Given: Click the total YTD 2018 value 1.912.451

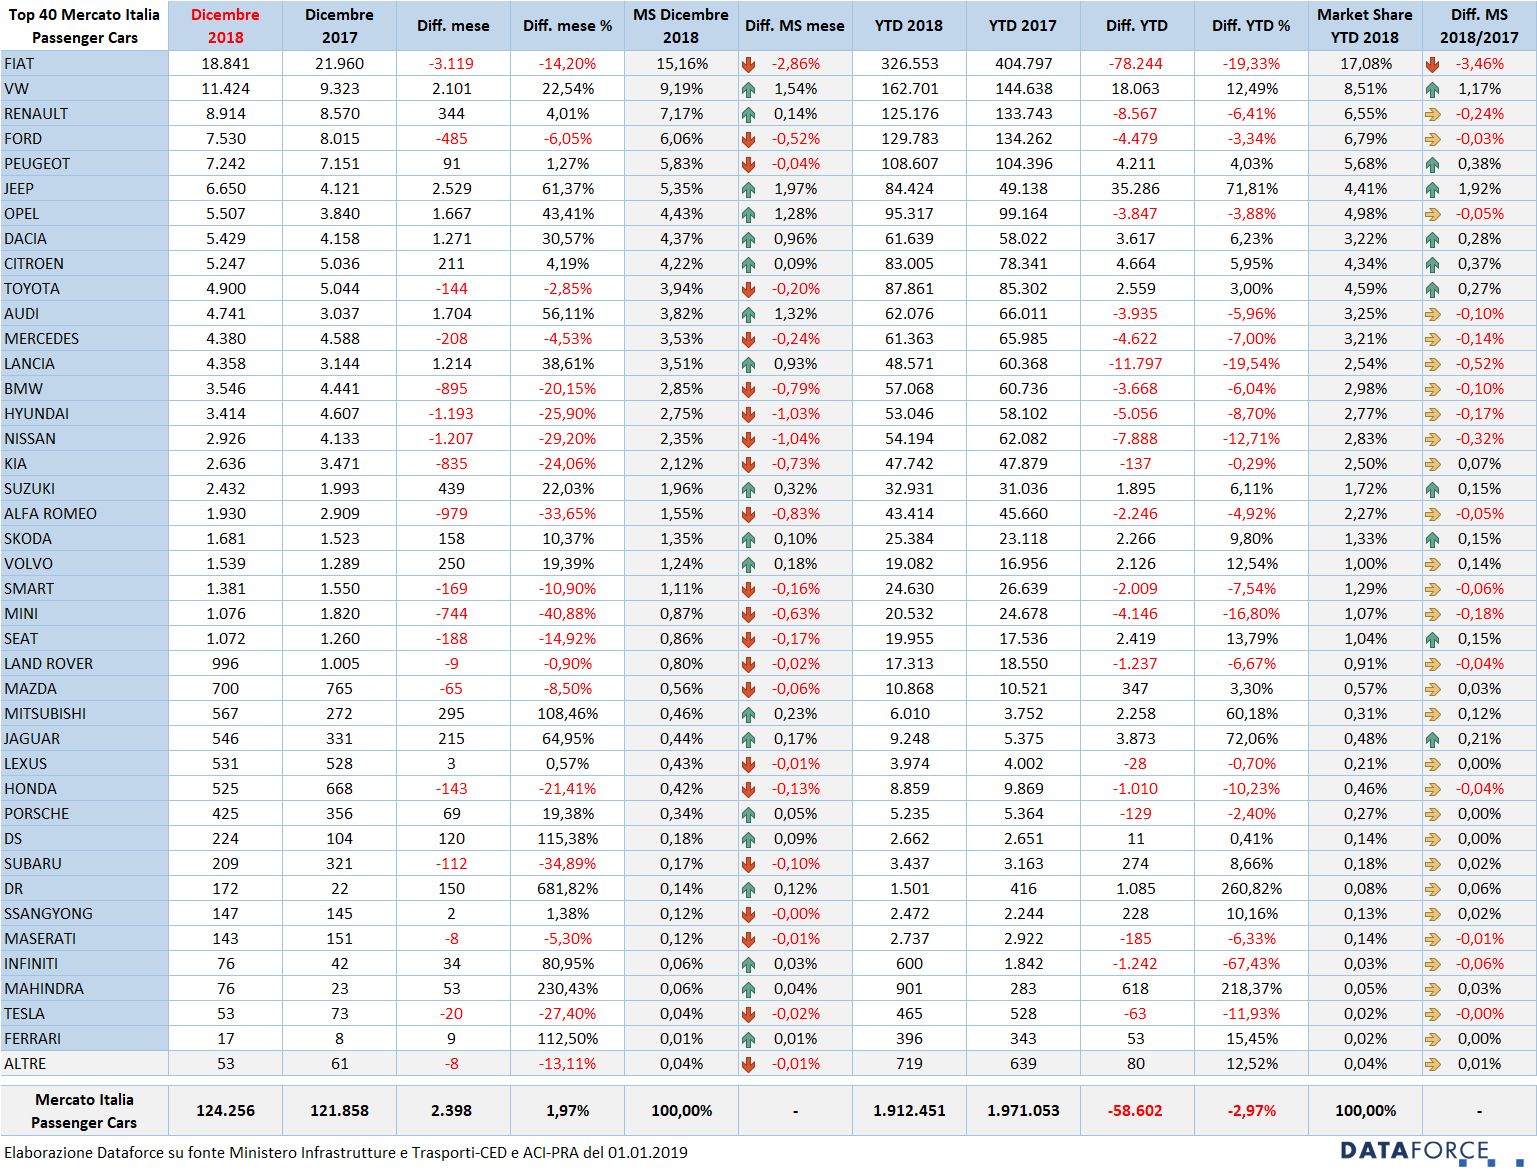Looking at the screenshot, I should click(909, 1111).
